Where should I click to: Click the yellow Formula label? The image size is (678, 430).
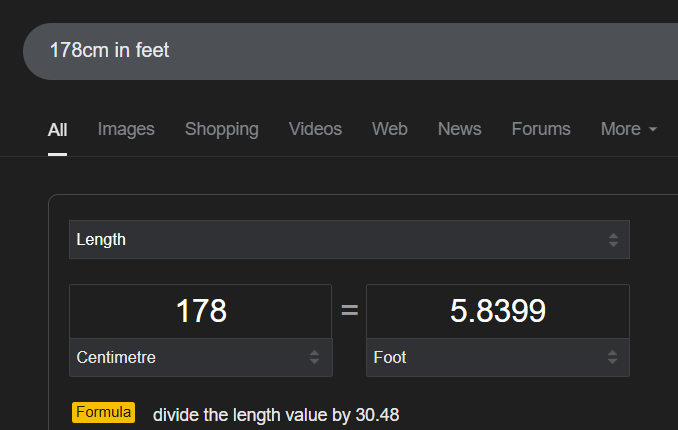[x=103, y=412]
